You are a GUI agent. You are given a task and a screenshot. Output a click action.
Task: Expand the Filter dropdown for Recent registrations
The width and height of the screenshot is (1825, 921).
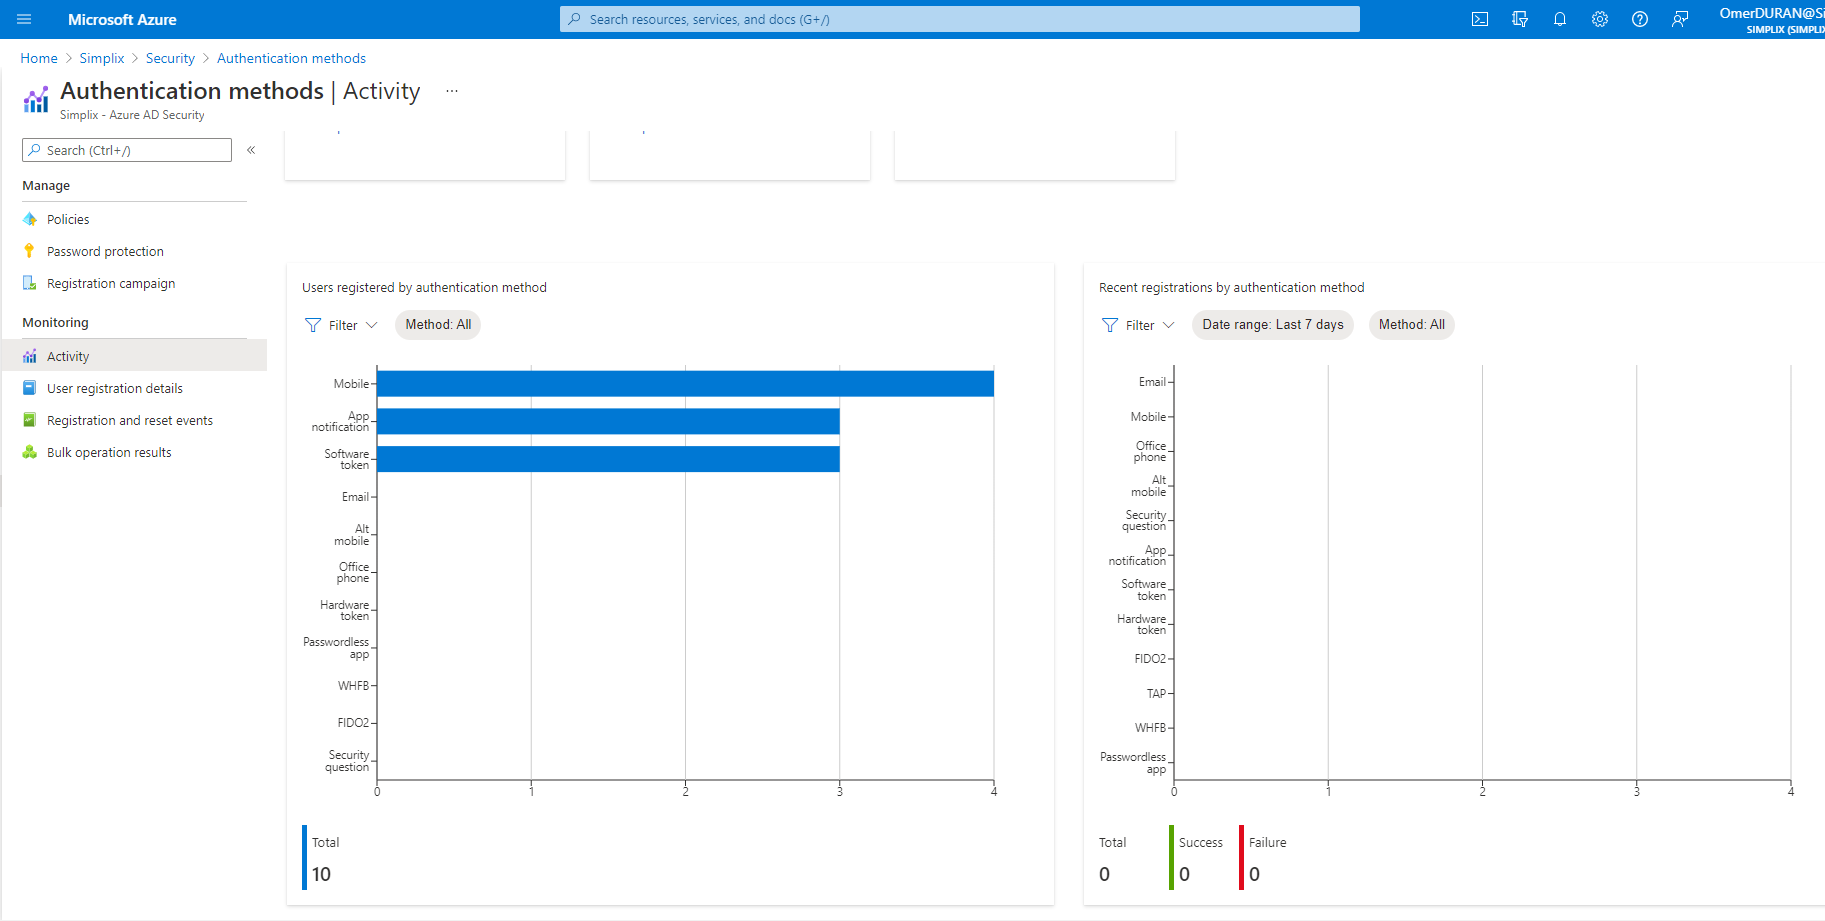[1138, 325]
